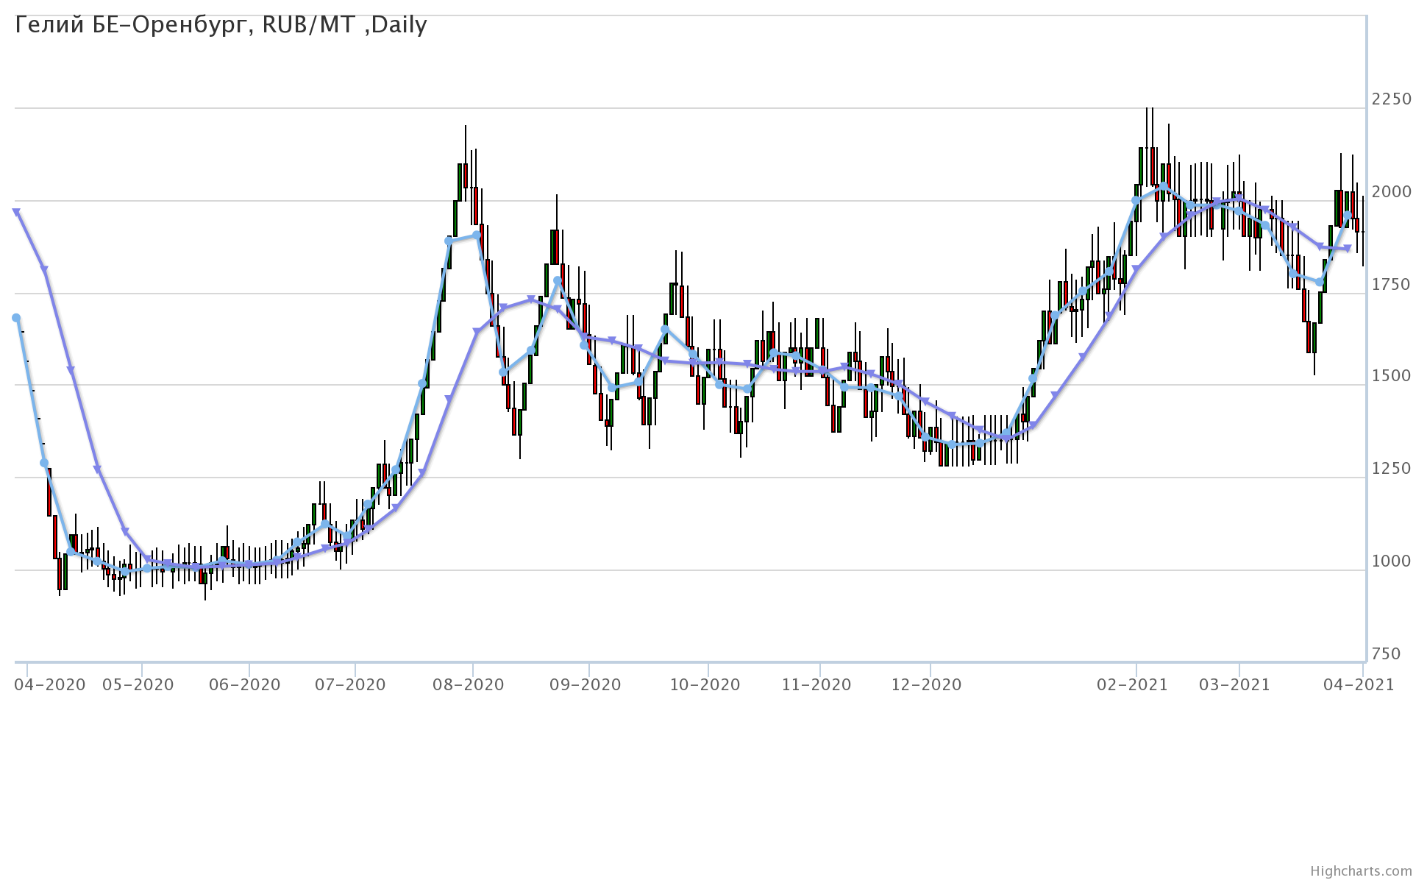Click the 2000 y-axis value label

click(1392, 192)
